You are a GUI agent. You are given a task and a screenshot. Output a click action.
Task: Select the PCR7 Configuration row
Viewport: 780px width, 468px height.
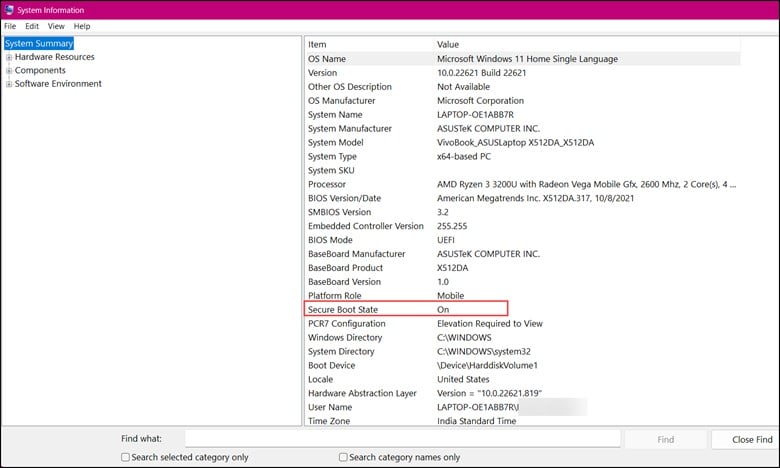(522, 323)
